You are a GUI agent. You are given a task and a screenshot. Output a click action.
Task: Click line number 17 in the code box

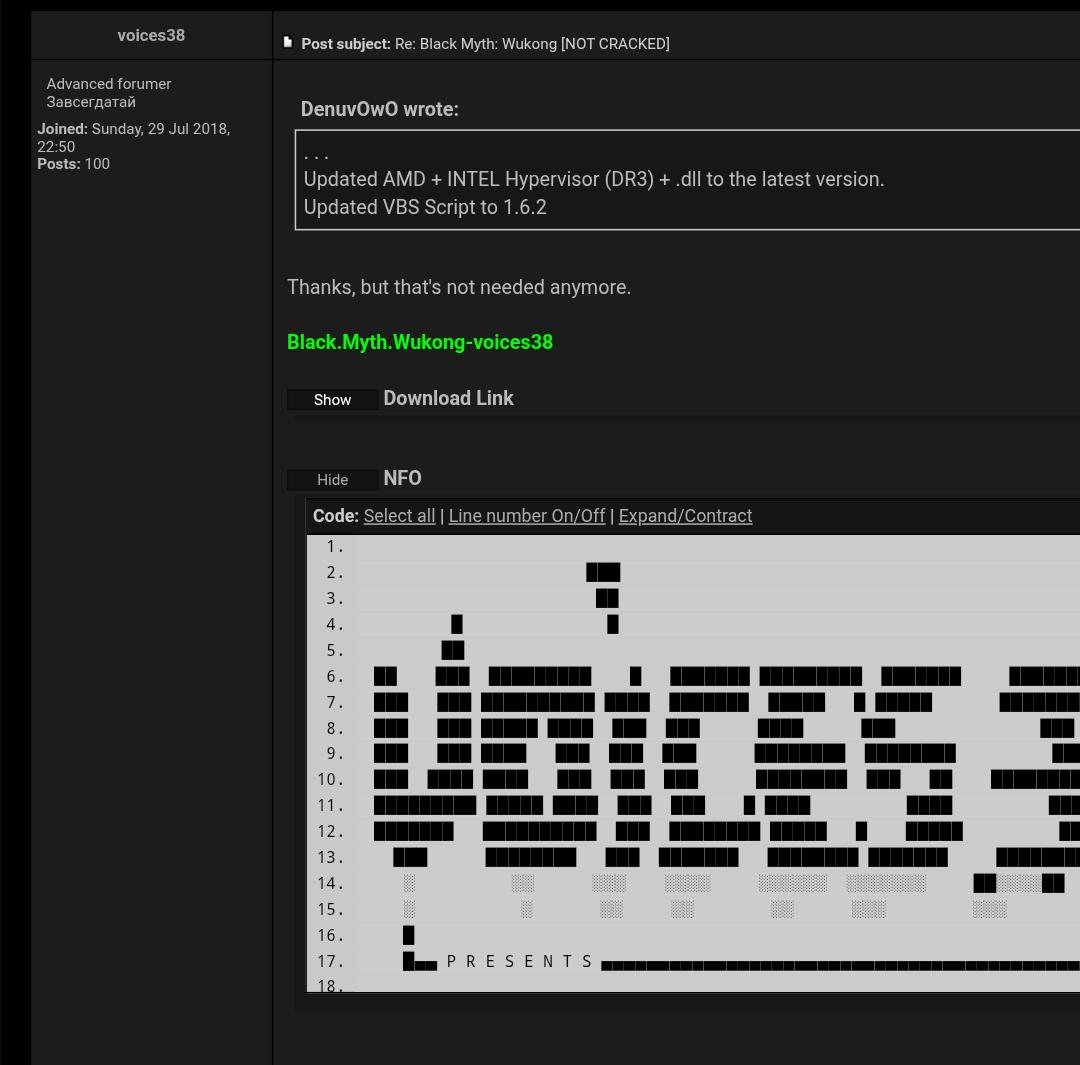(330, 961)
